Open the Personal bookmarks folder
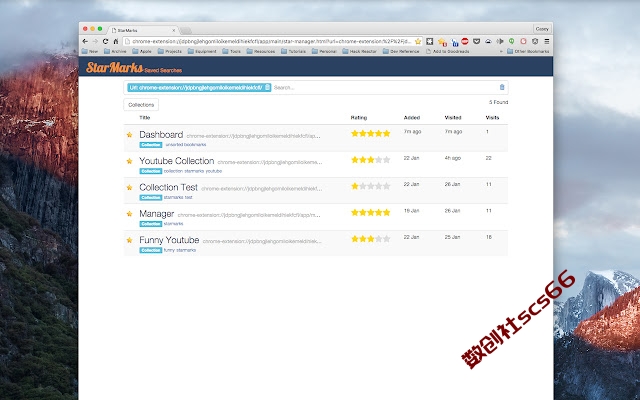Image resolution: width=640 pixels, height=400 pixels. coord(324,51)
